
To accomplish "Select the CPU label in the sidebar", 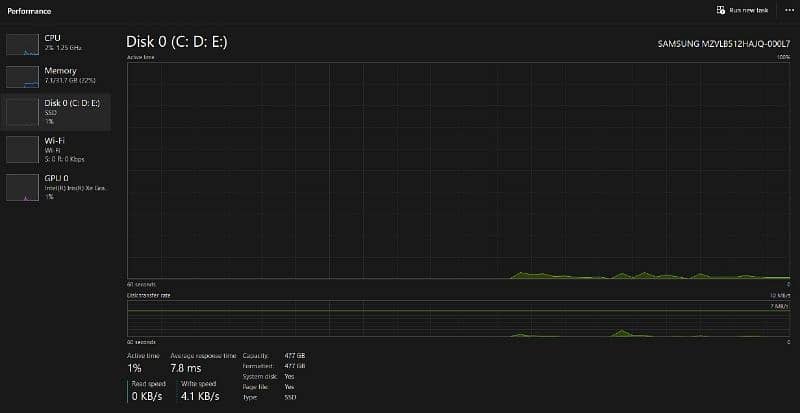I will click(x=52, y=37).
